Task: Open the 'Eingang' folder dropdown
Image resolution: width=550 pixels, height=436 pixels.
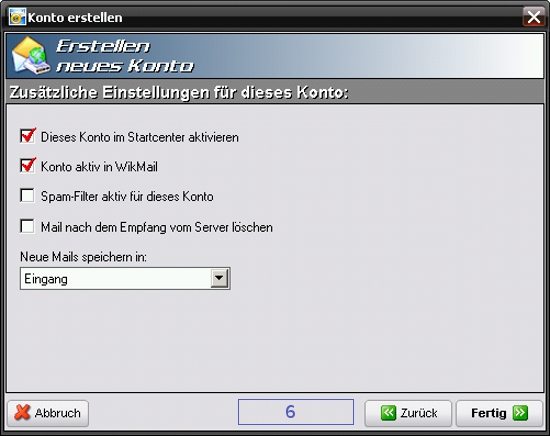Action: pyautogui.click(x=220, y=279)
